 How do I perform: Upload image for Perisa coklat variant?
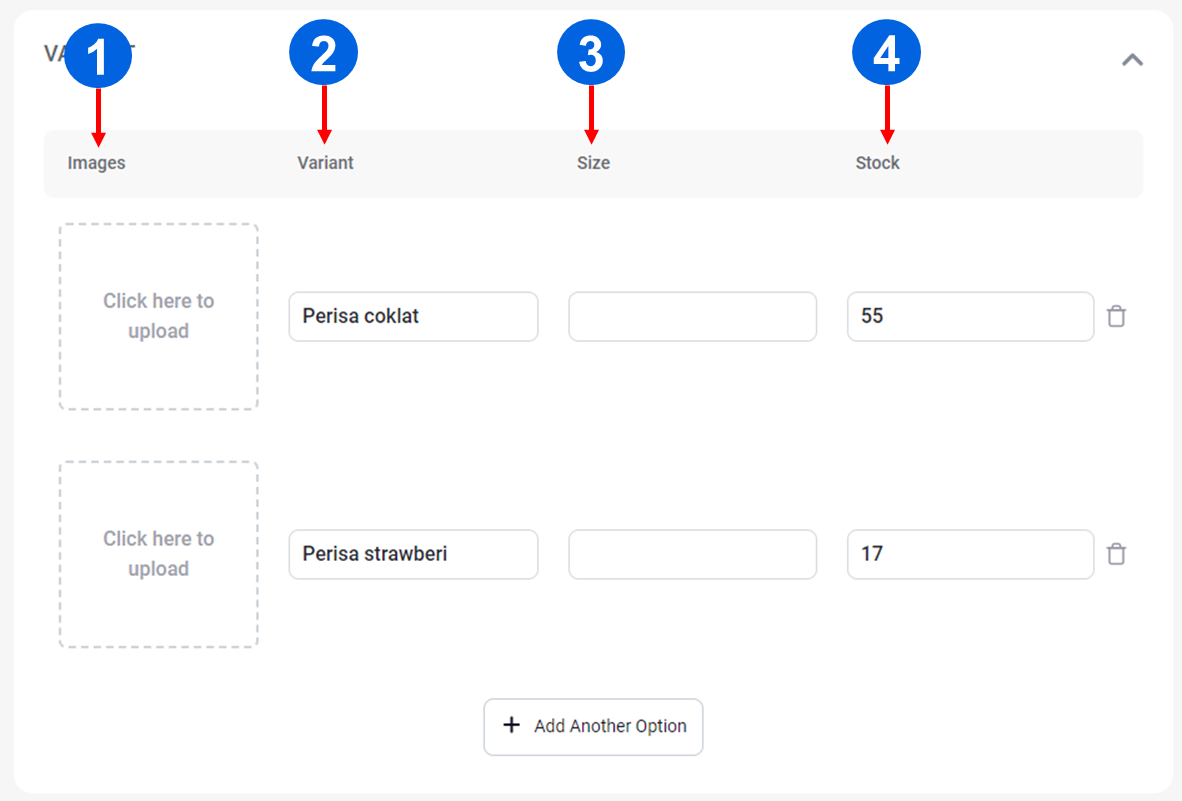158,316
